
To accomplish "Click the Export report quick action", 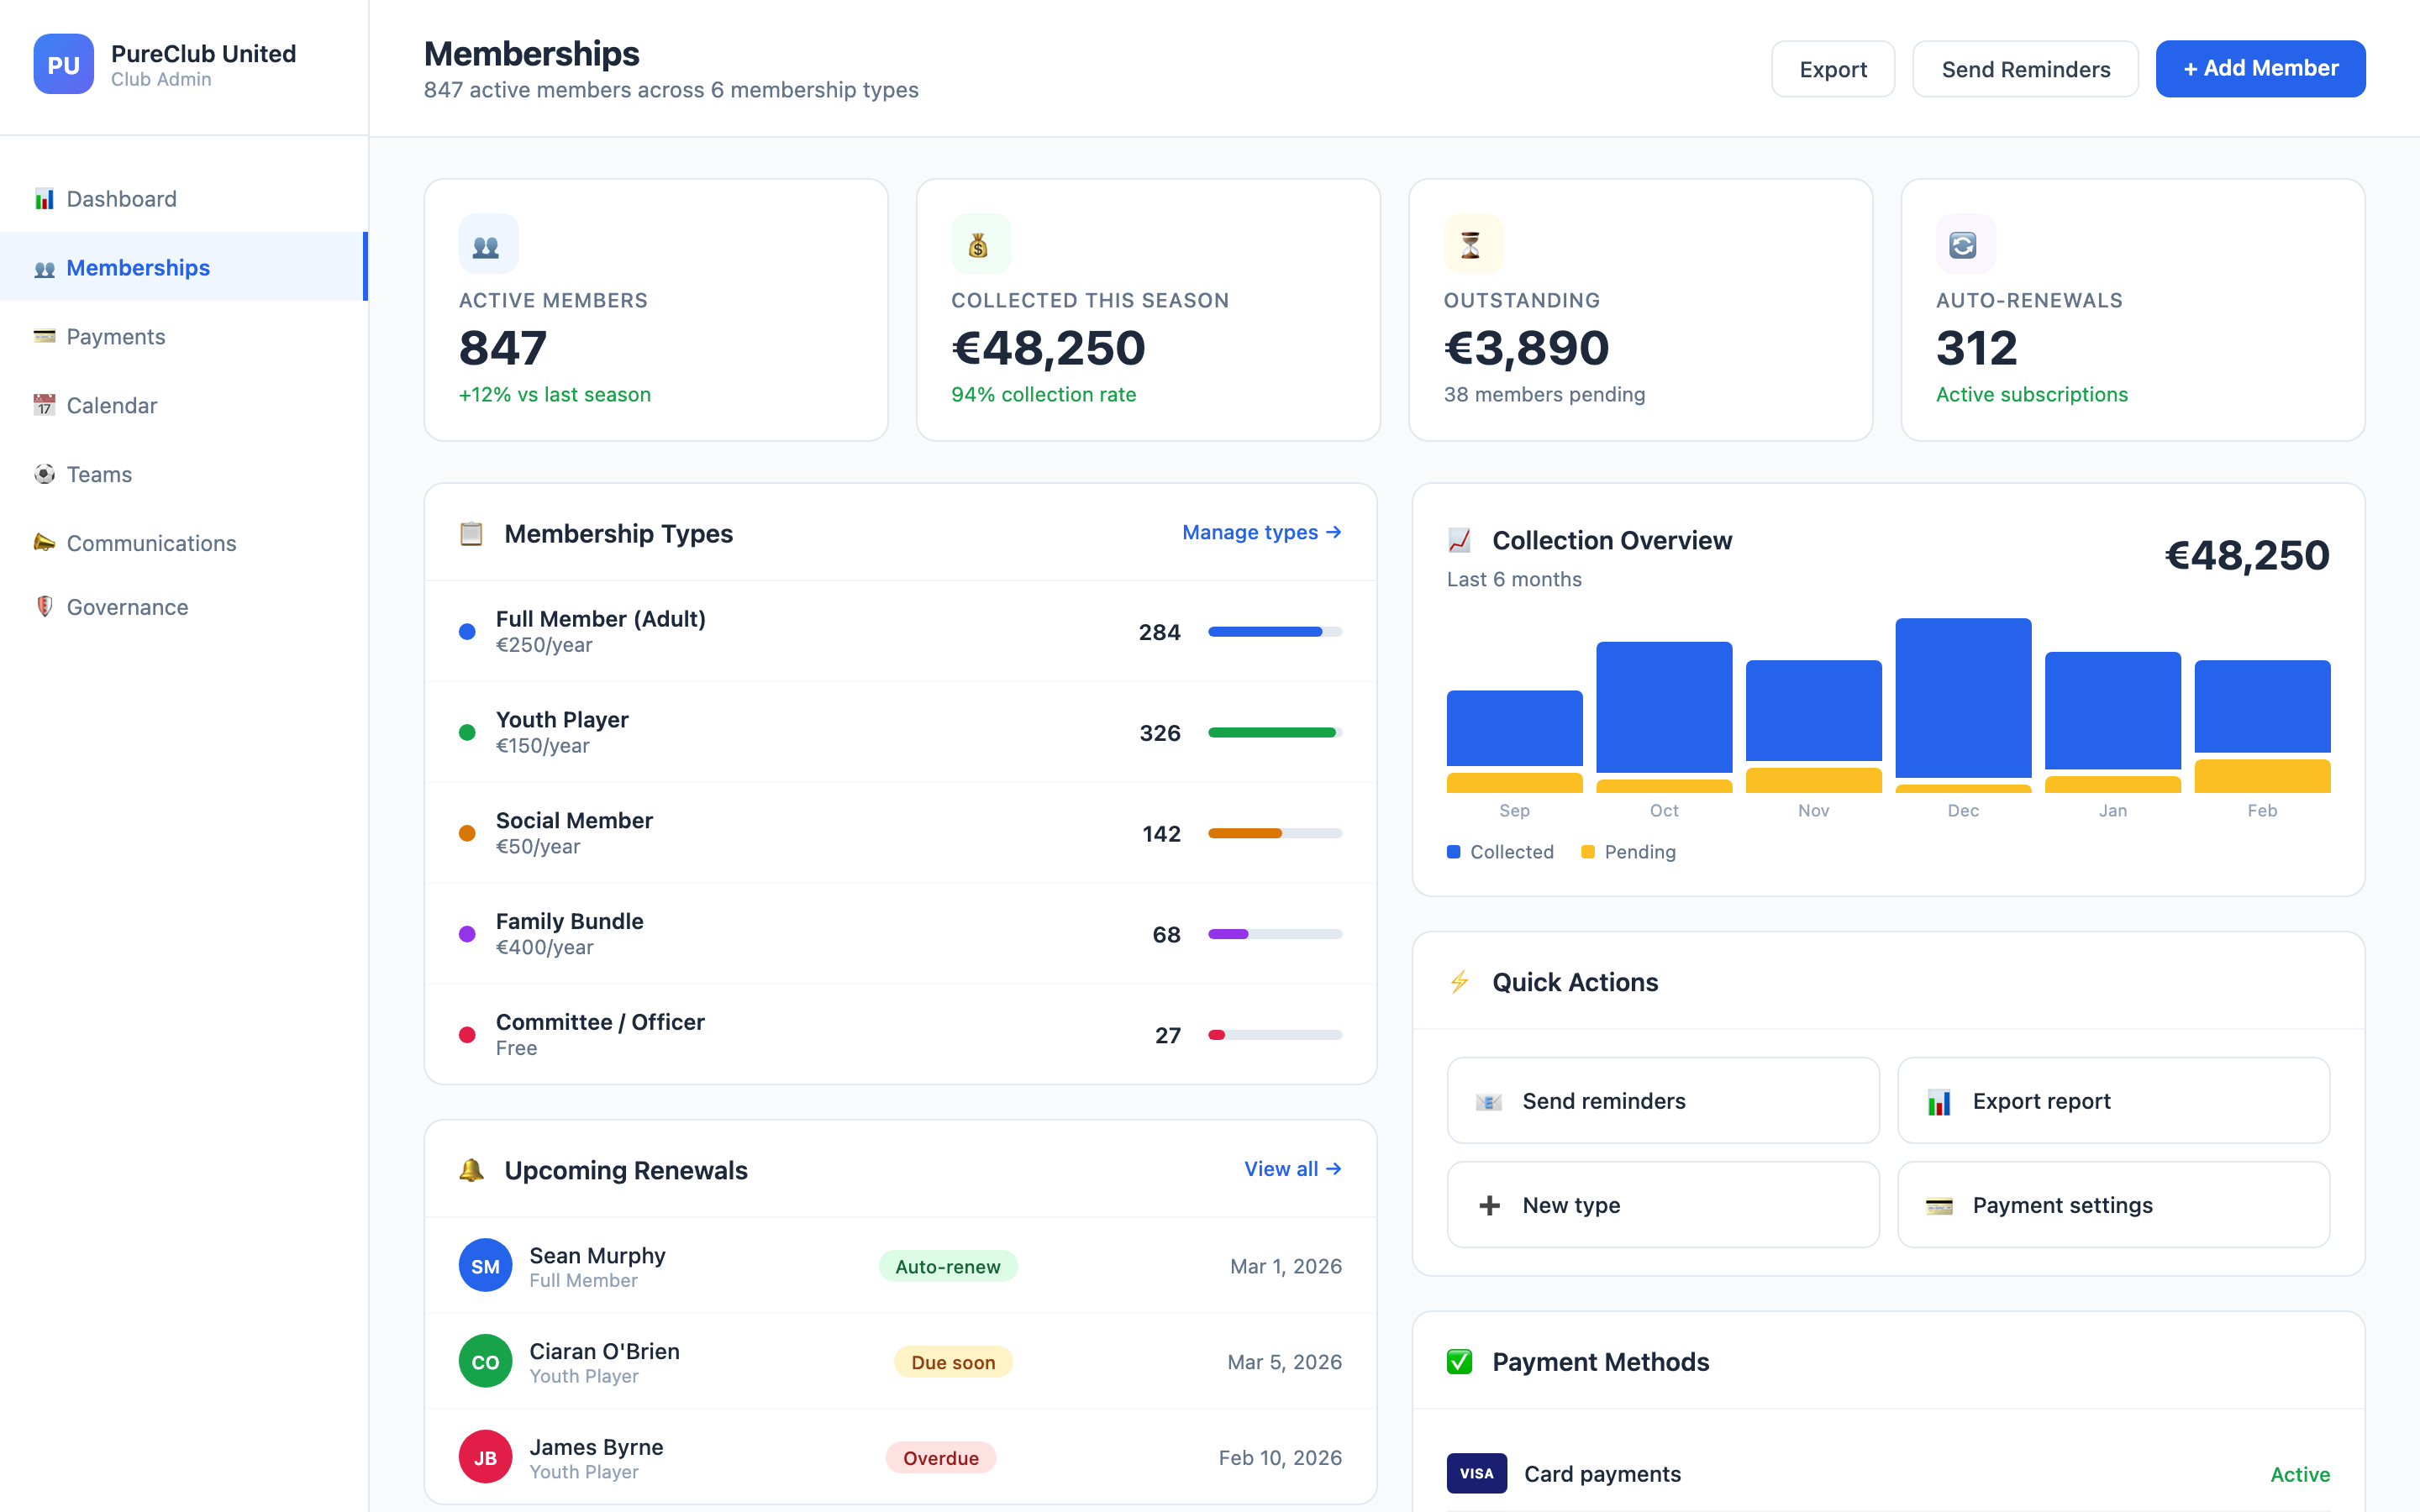I will coord(2113,1101).
